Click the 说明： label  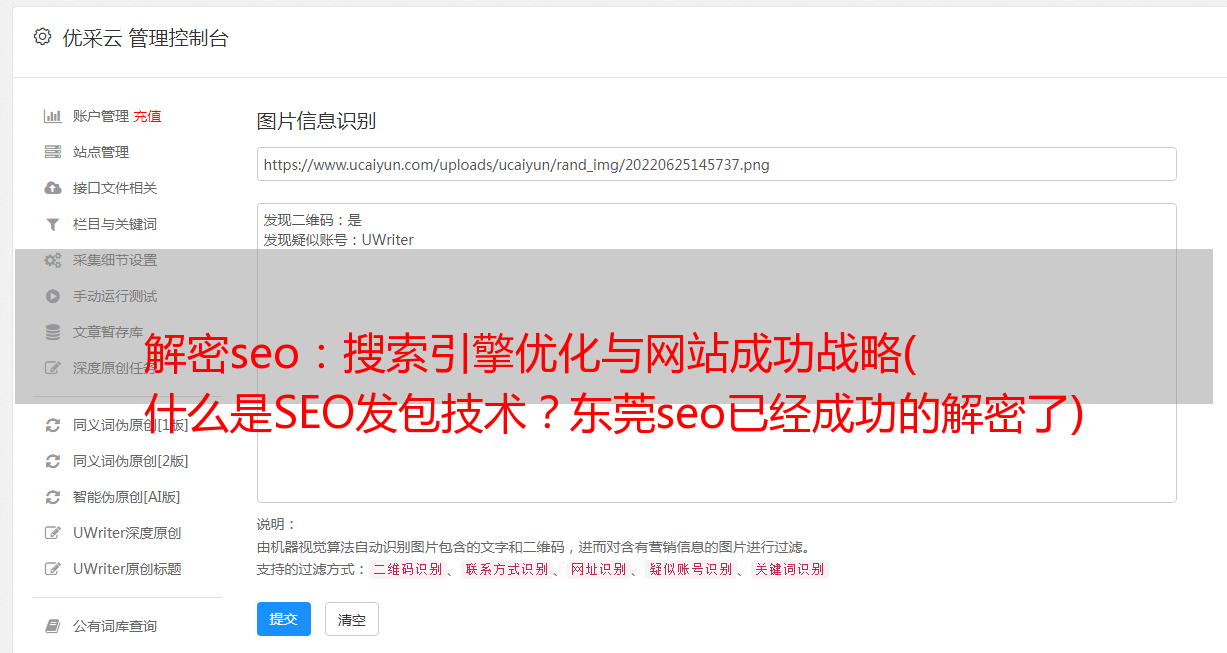coord(277,524)
